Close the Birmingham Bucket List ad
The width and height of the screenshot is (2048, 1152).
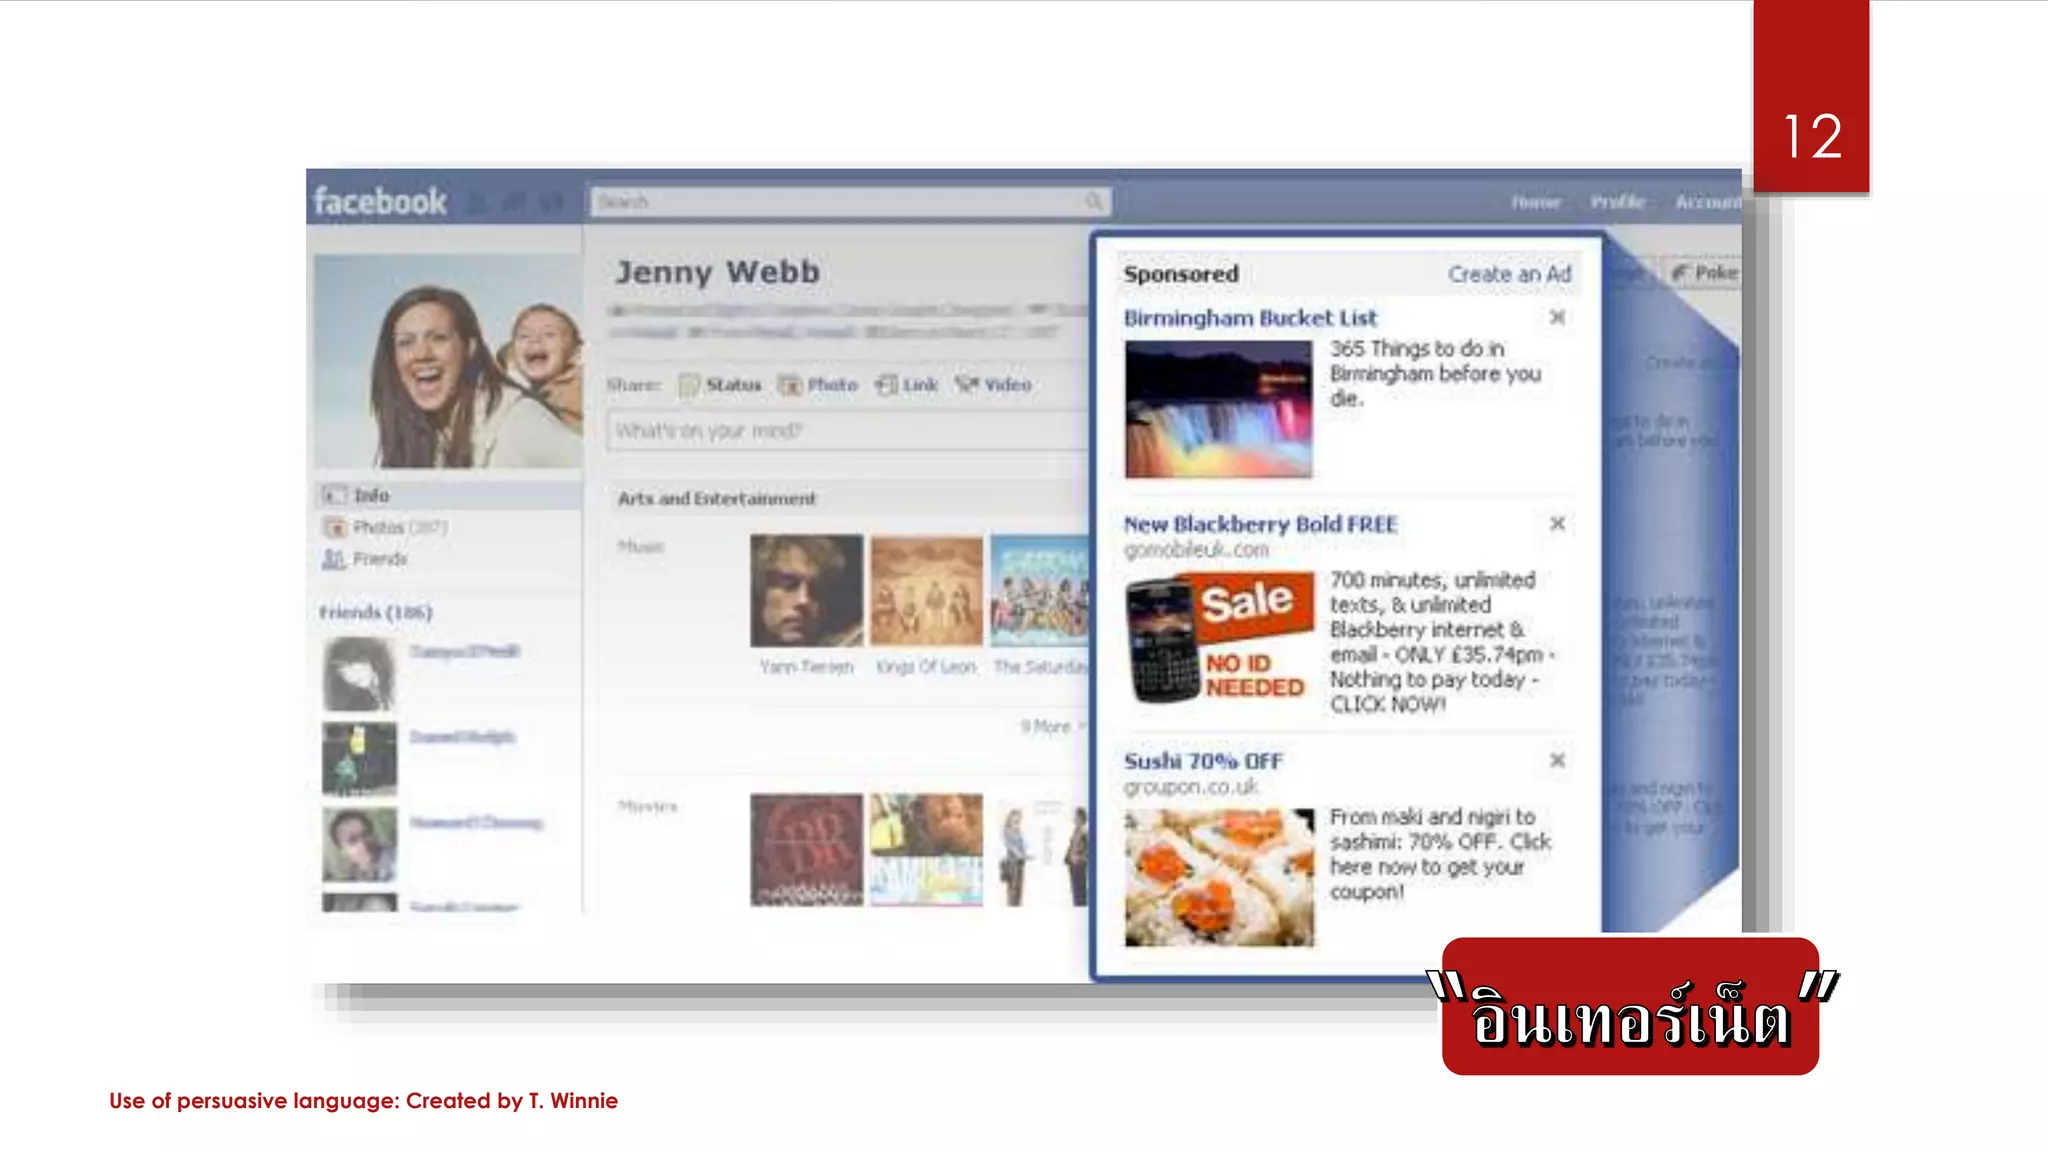coord(1557,317)
